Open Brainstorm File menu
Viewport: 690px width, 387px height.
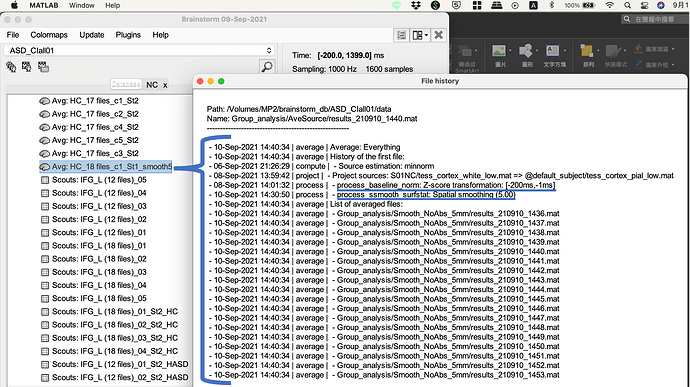pyautogui.click(x=13, y=35)
